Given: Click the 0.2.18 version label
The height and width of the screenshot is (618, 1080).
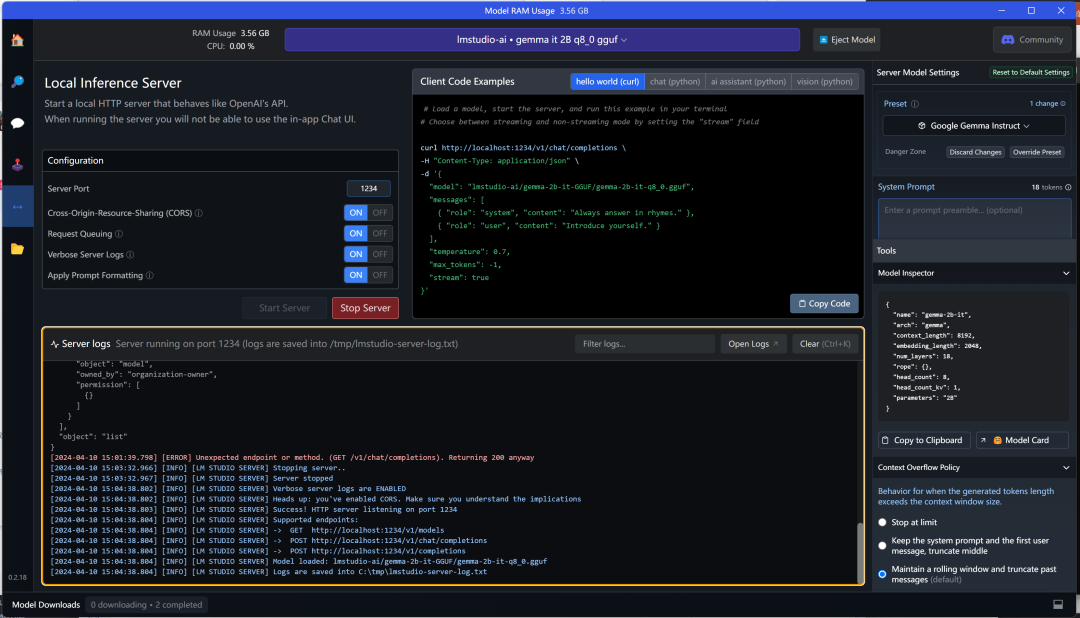Looking at the screenshot, I should [17, 577].
